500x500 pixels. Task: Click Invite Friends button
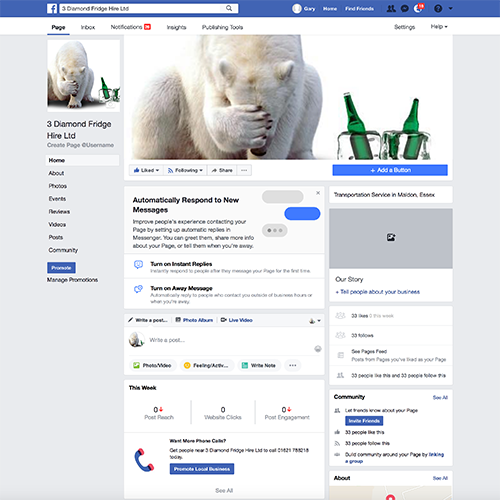point(364,421)
